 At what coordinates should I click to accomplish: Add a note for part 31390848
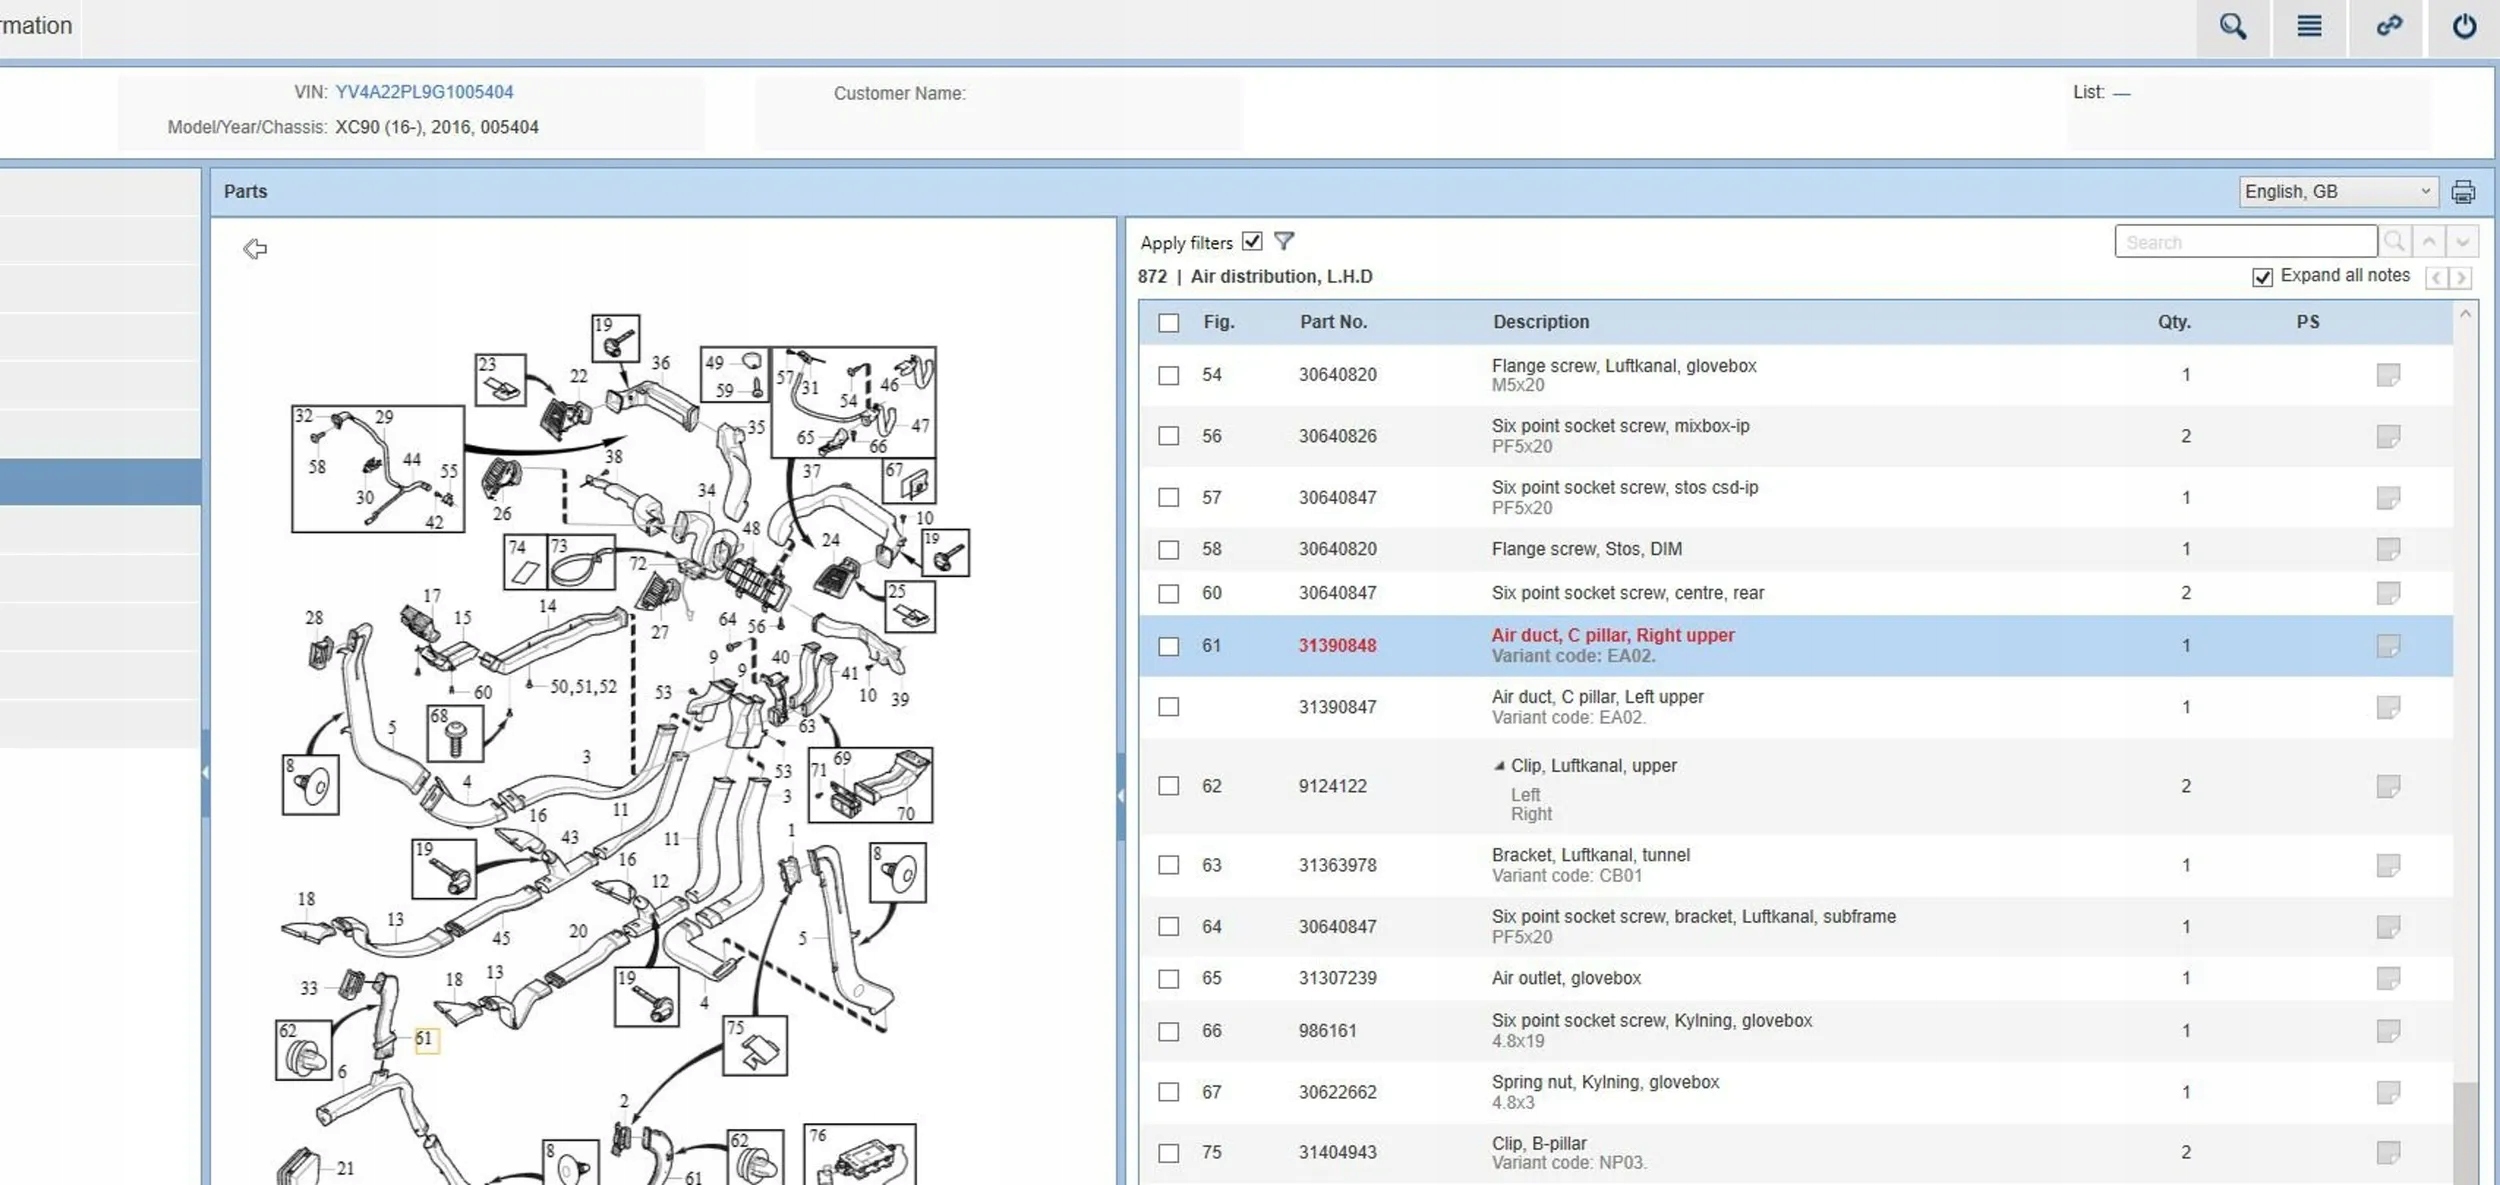point(2388,646)
